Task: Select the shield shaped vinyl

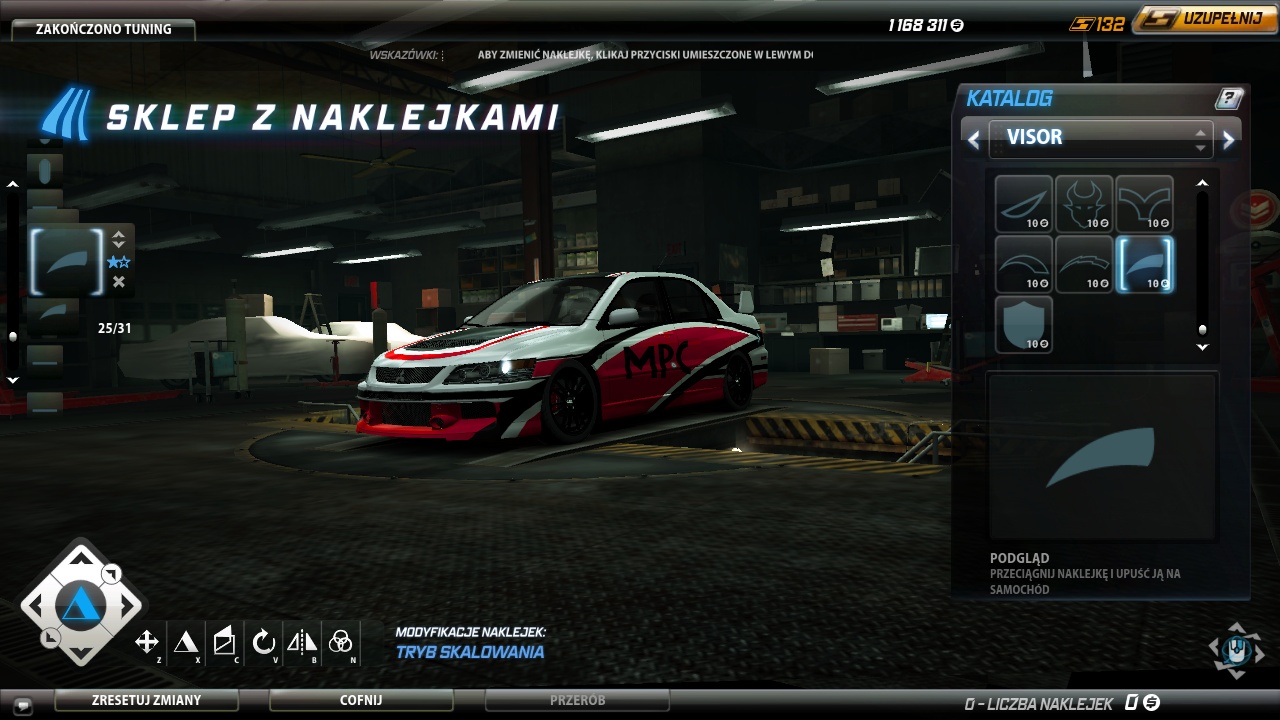Action: coord(1024,324)
